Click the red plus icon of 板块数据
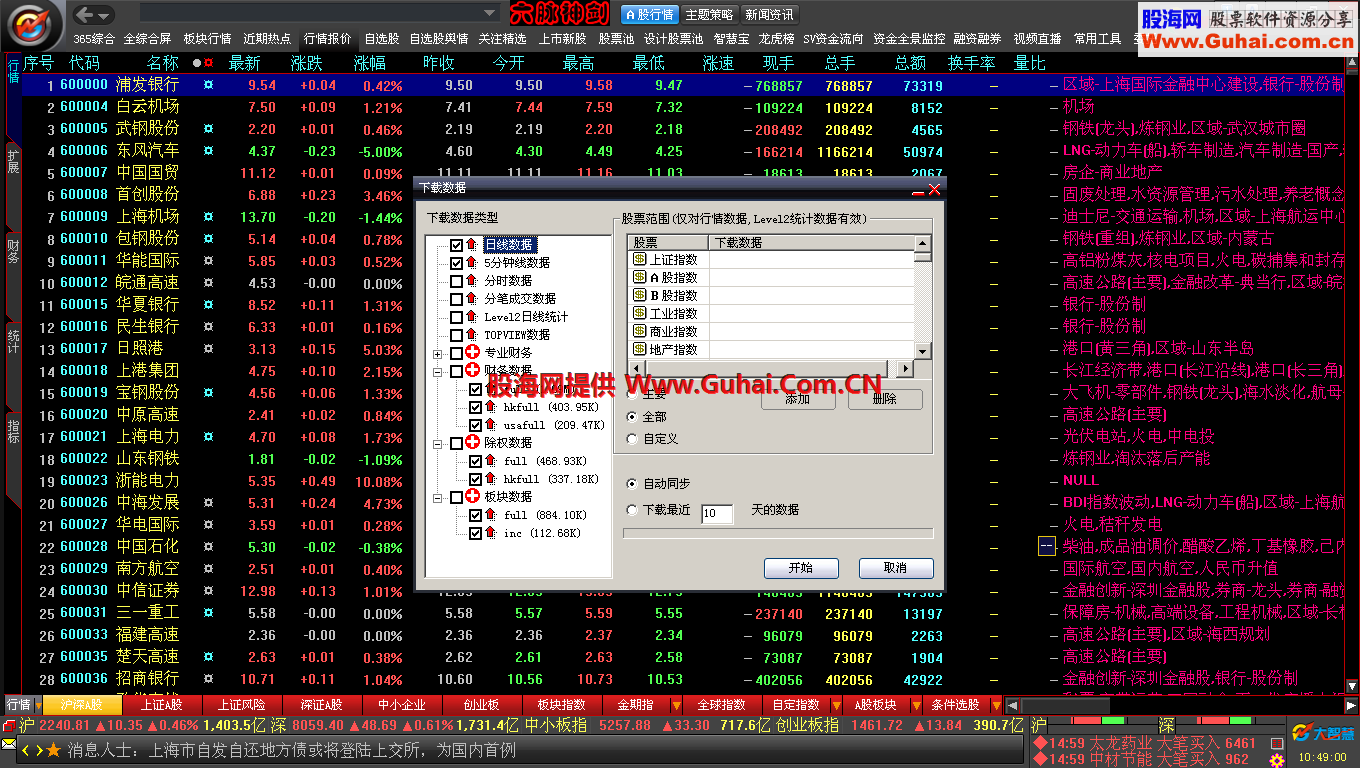This screenshot has height=768, width=1360. point(473,497)
